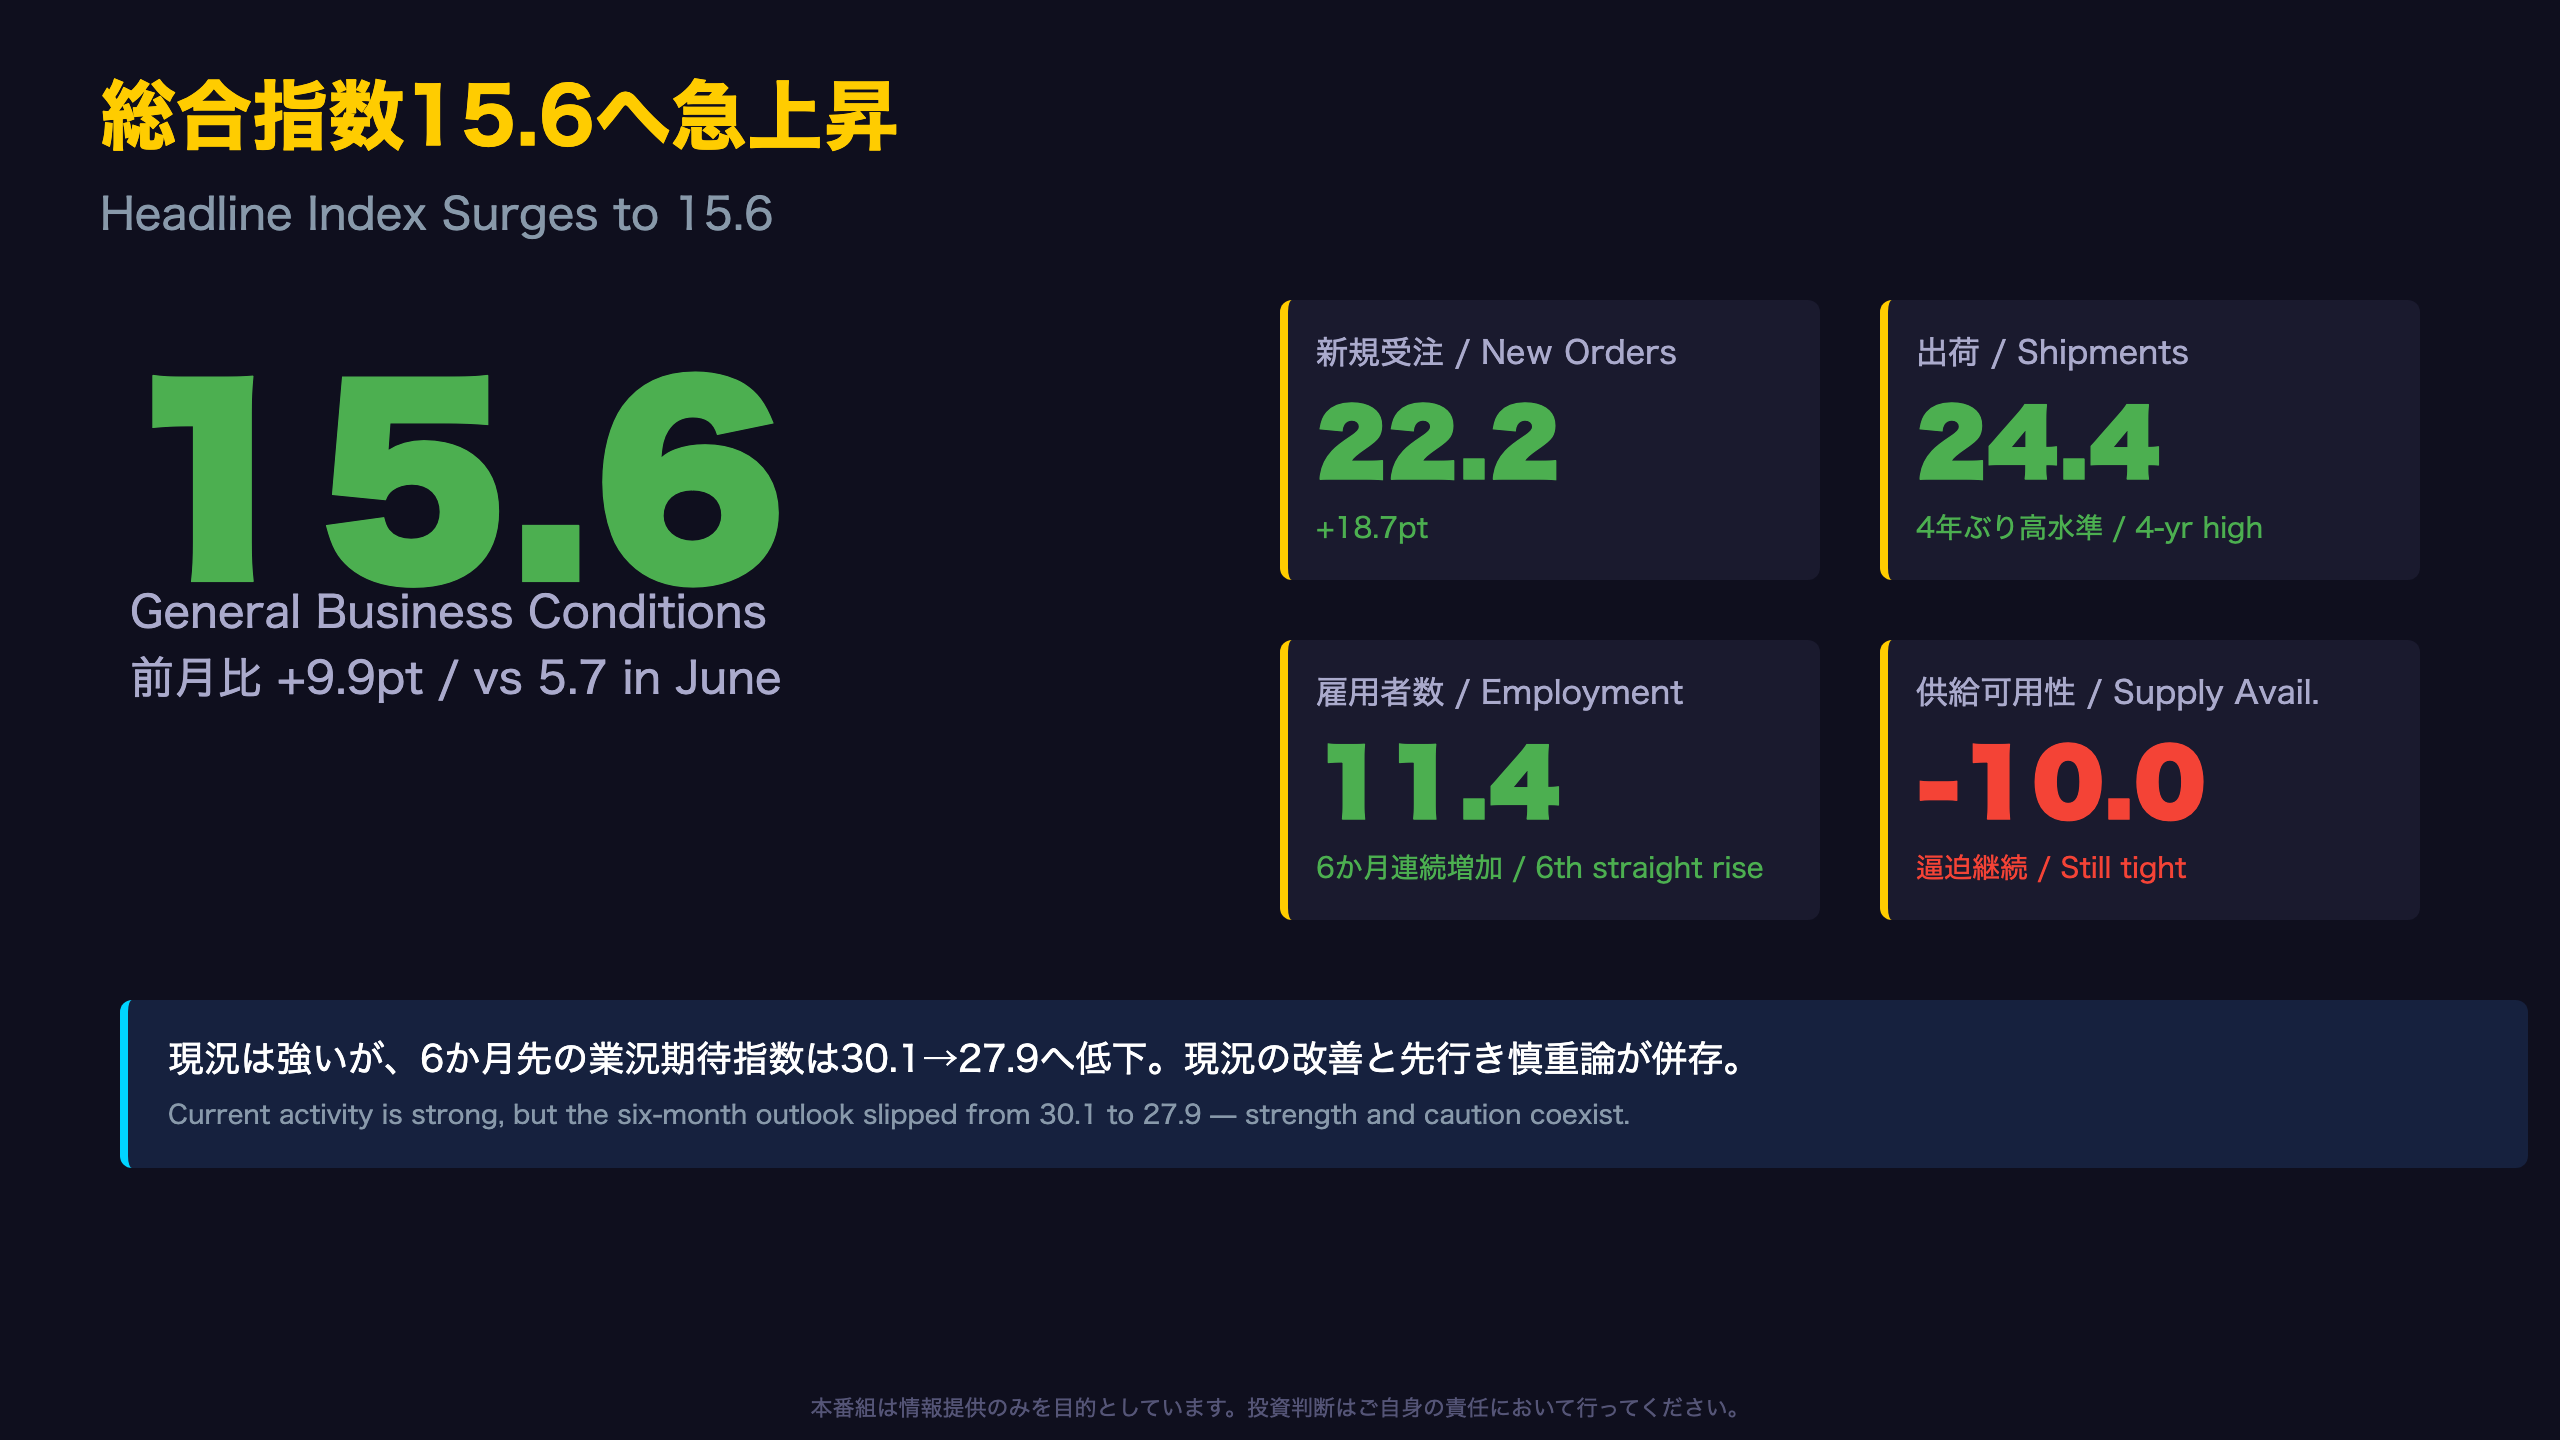Select the 逼迫継続 / Still tight note

pyautogui.click(x=2051, y=867)
